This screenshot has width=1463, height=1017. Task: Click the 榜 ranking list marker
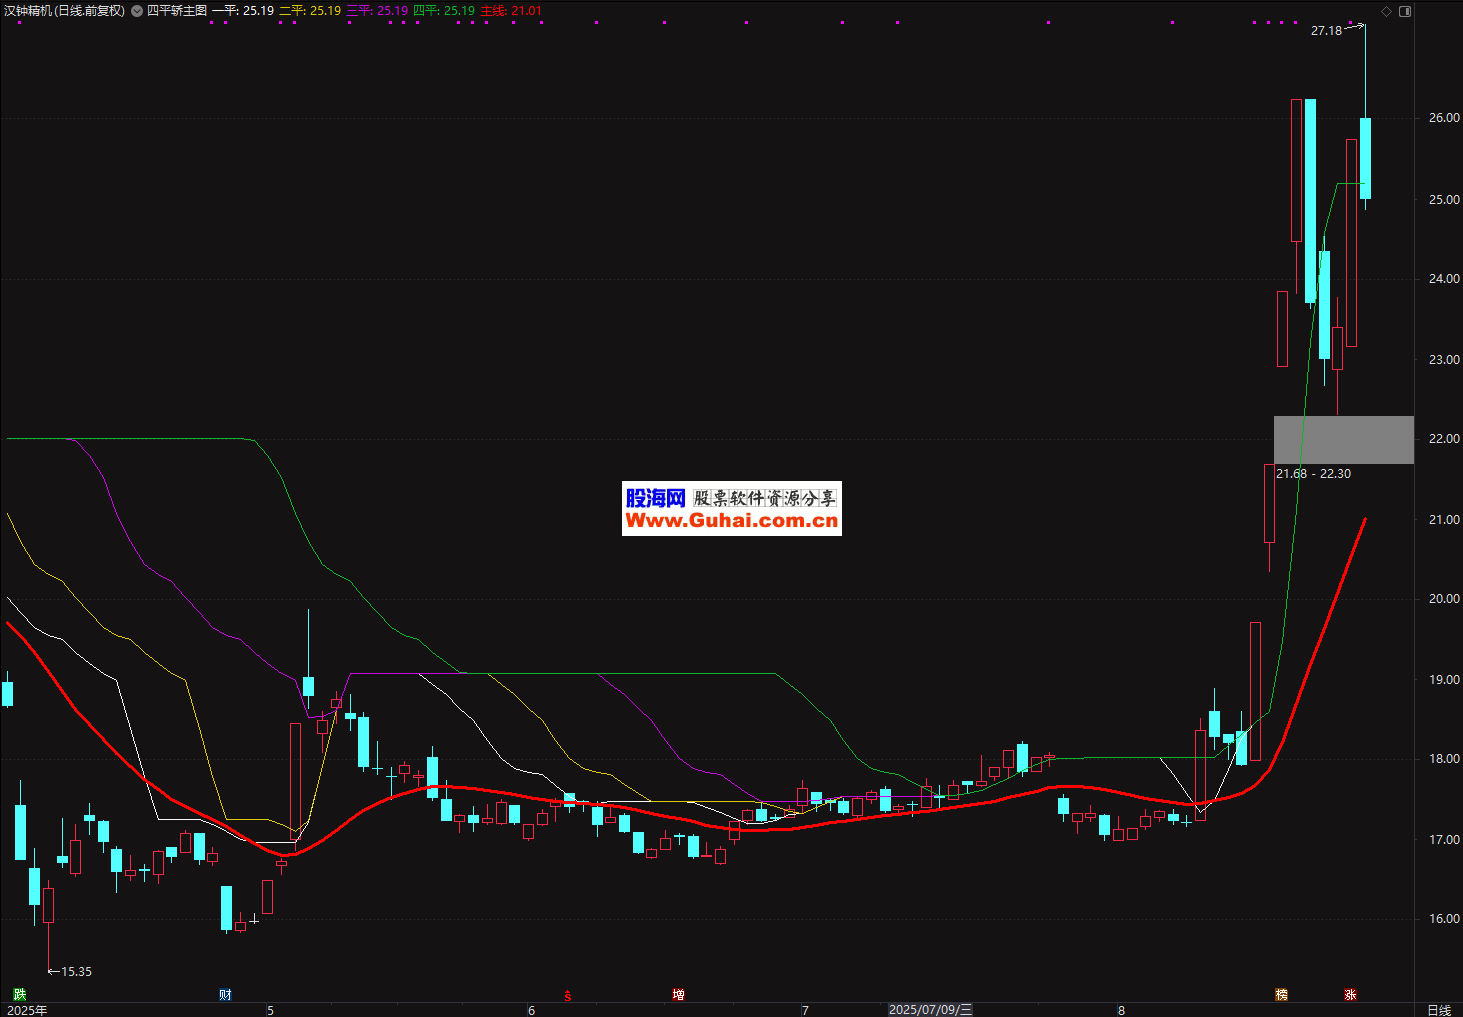1281,994
